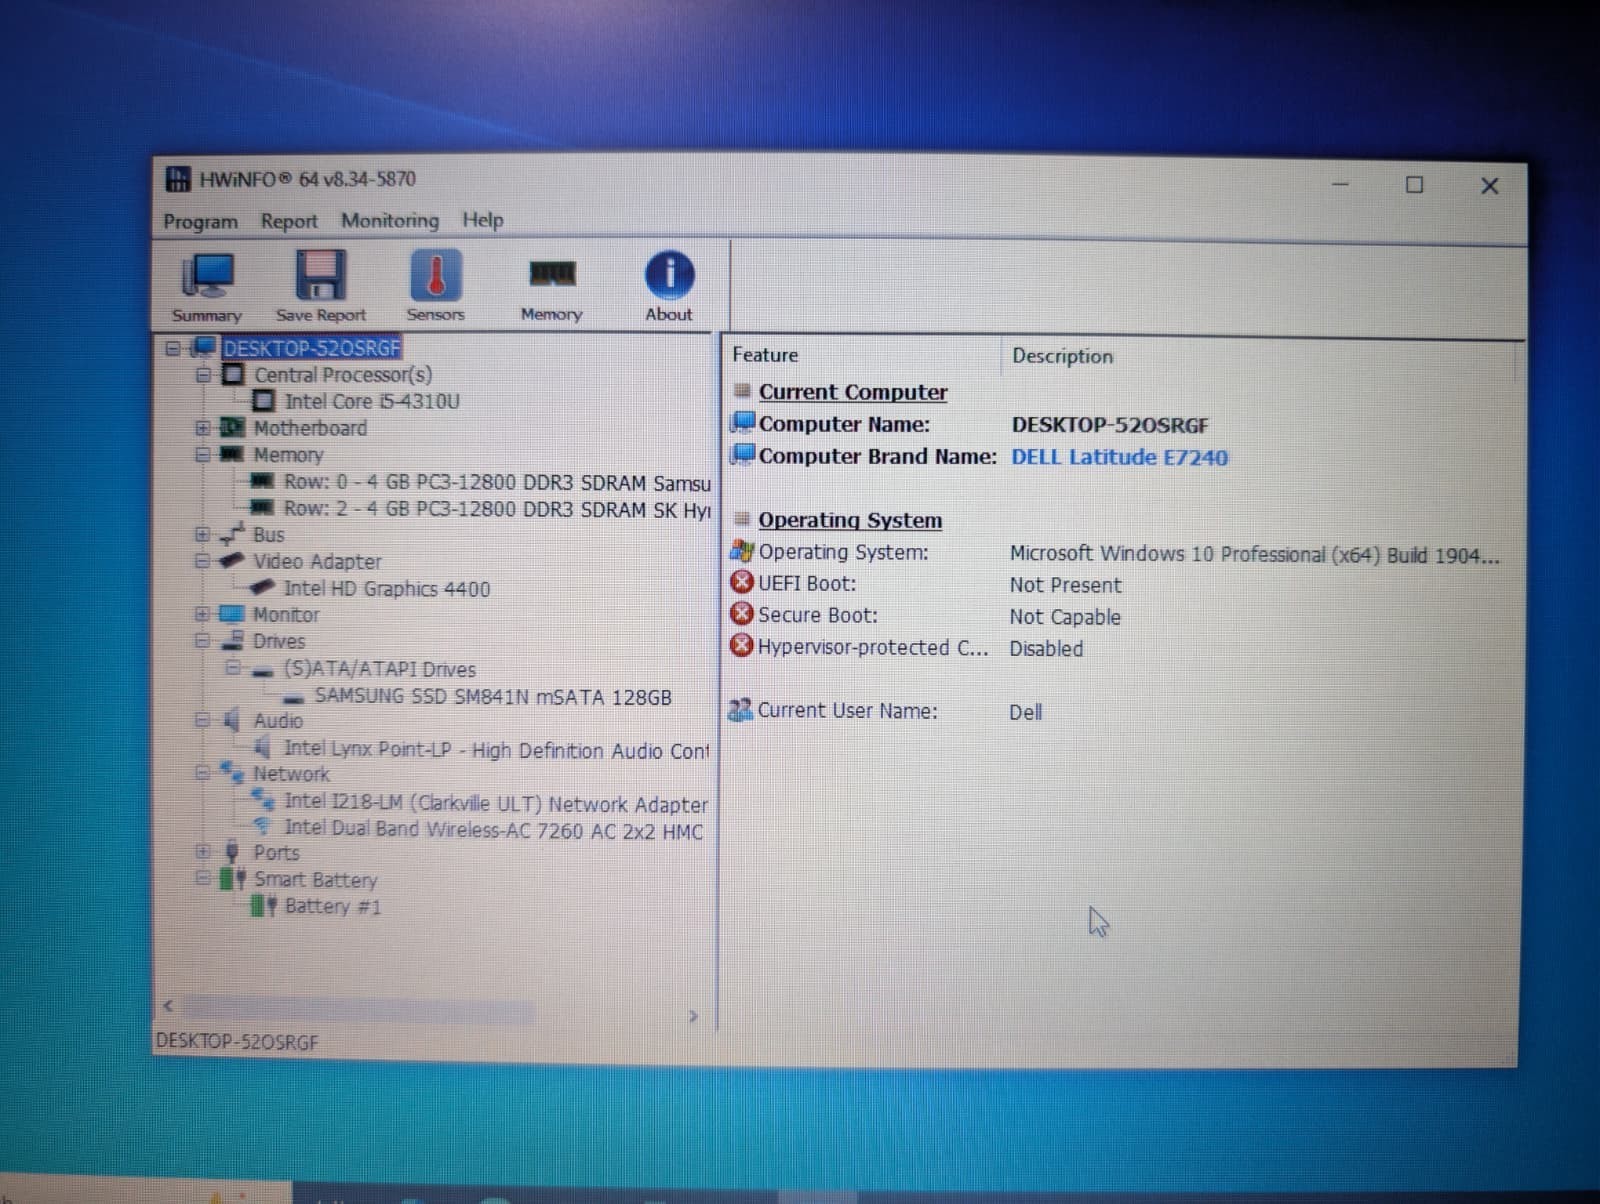Click the Monitor node icon

(x=231, y=613)
